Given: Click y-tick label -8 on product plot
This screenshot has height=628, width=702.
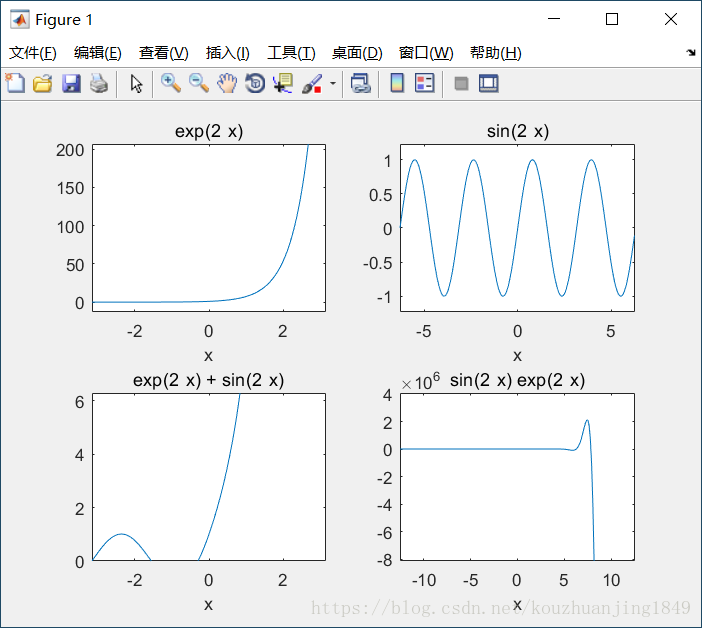Looking at the screenshot, I should click(384, 560).
